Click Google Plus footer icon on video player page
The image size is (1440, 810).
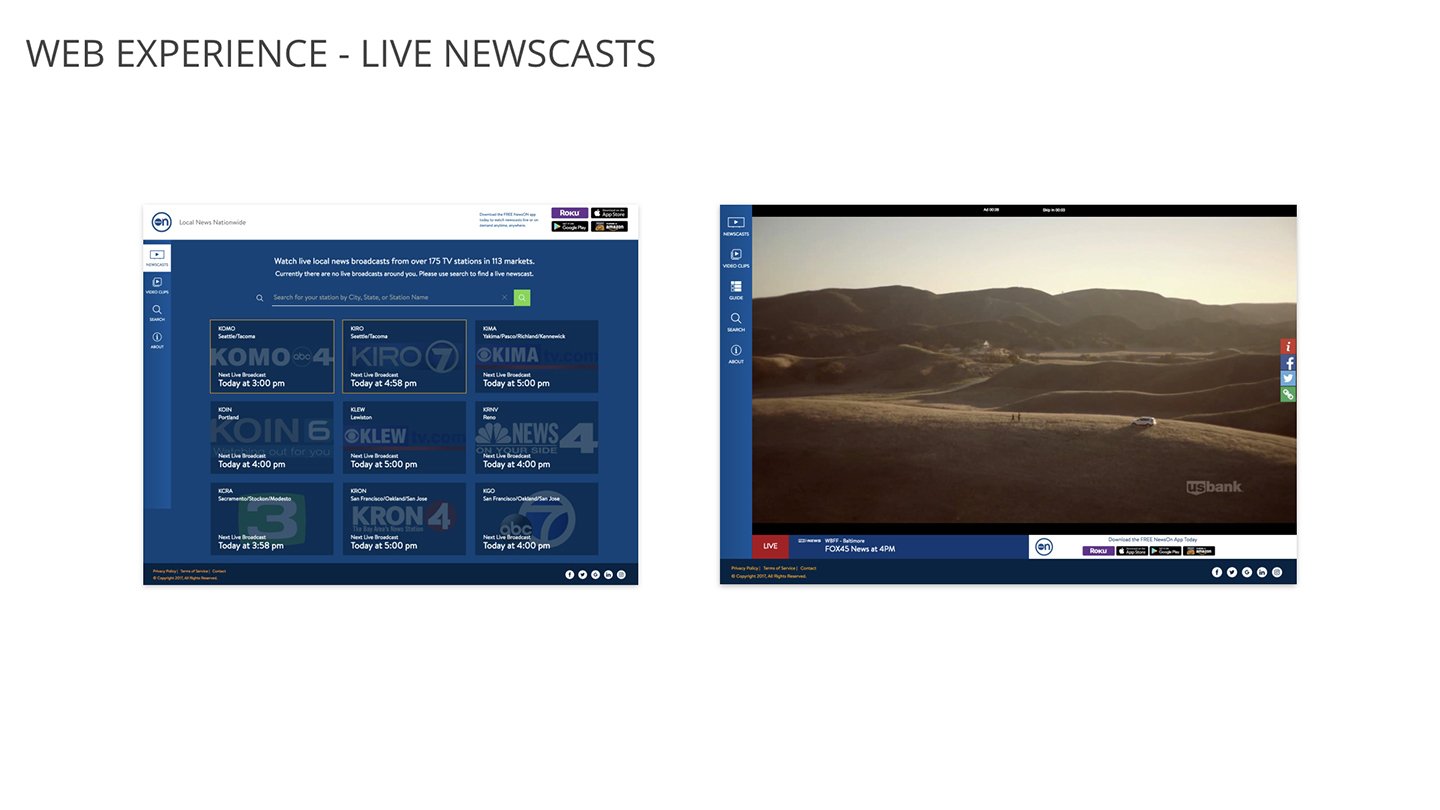pyautogui.click(x=1247, y=572)
